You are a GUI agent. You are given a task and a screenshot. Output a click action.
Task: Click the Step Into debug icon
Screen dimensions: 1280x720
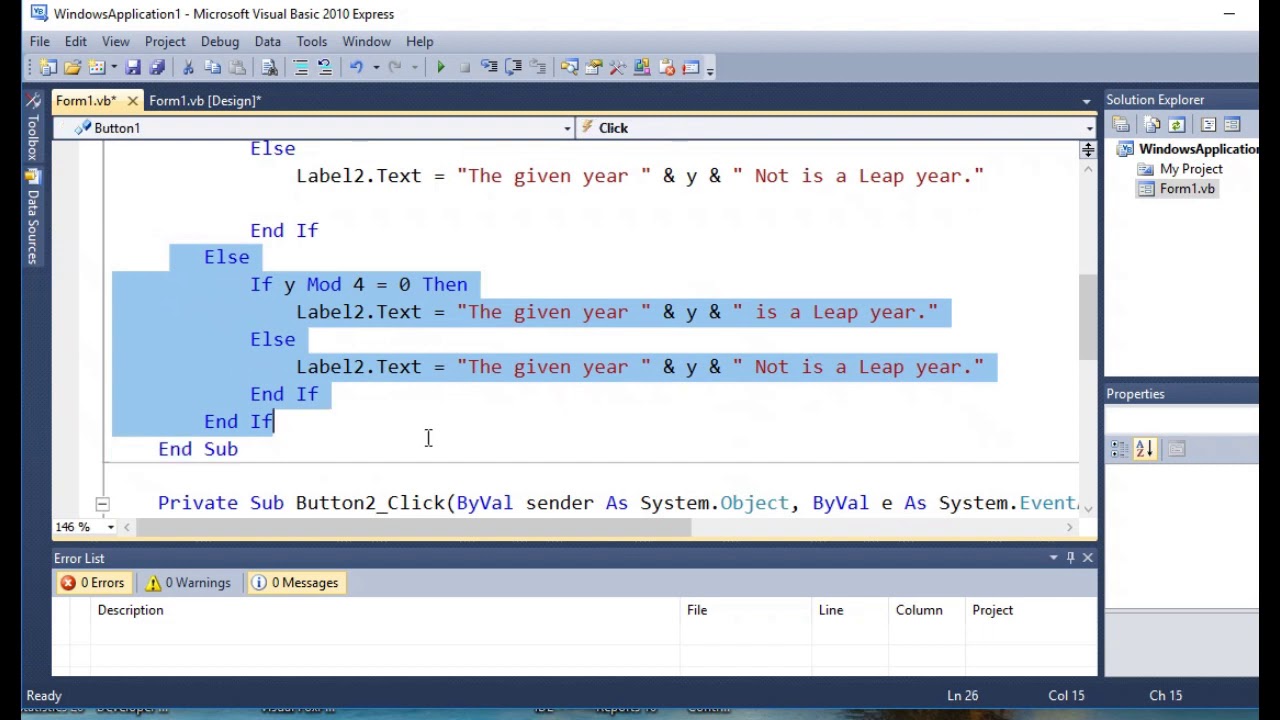[489, 67]
